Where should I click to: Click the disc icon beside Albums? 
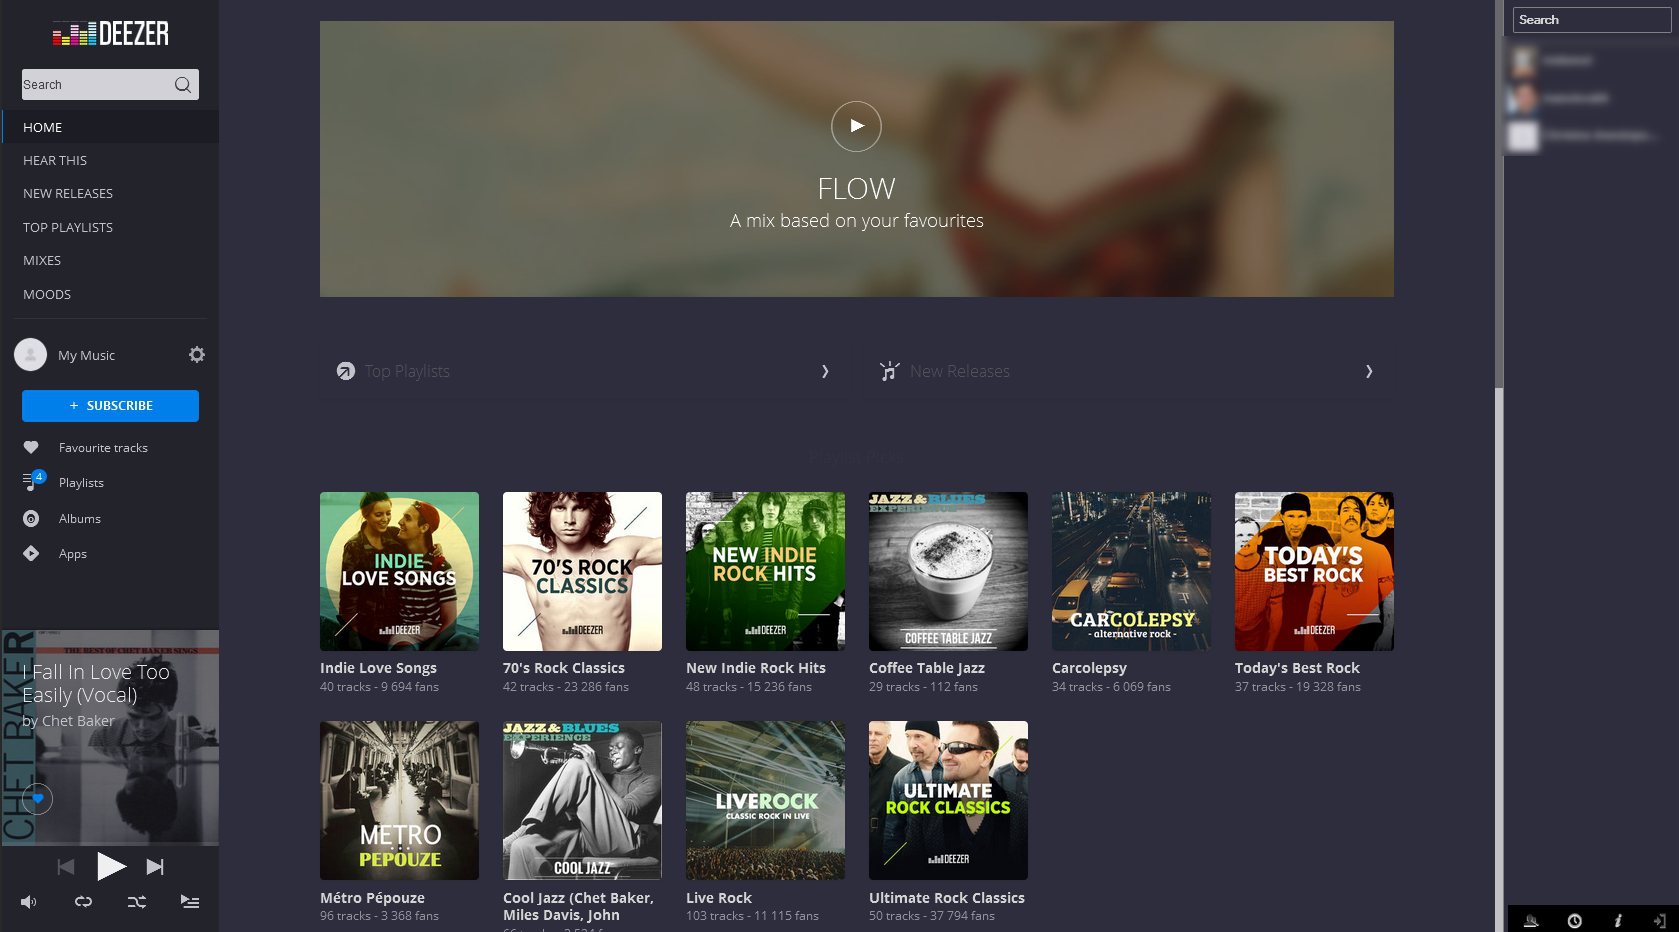click(31, 519)
